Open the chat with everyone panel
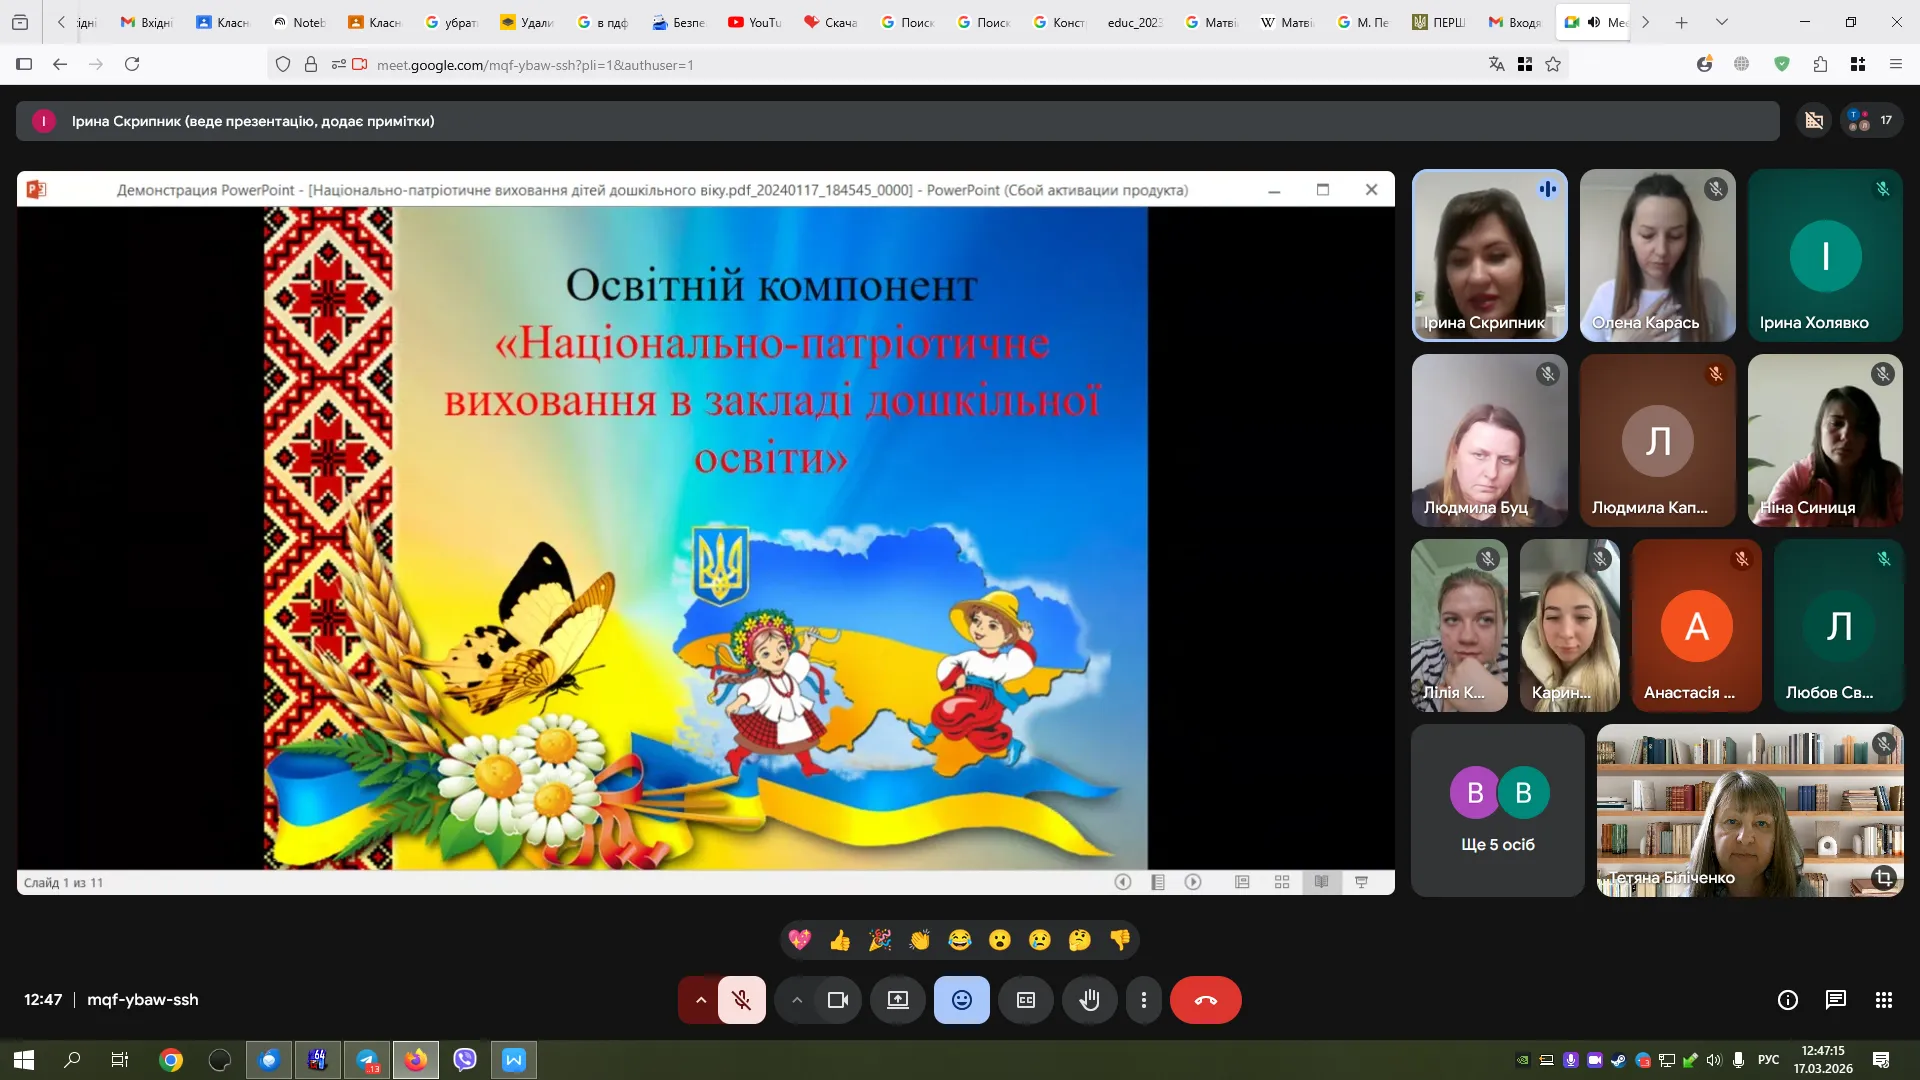1920x1080 pixels. click(x=1835, y=1000)
